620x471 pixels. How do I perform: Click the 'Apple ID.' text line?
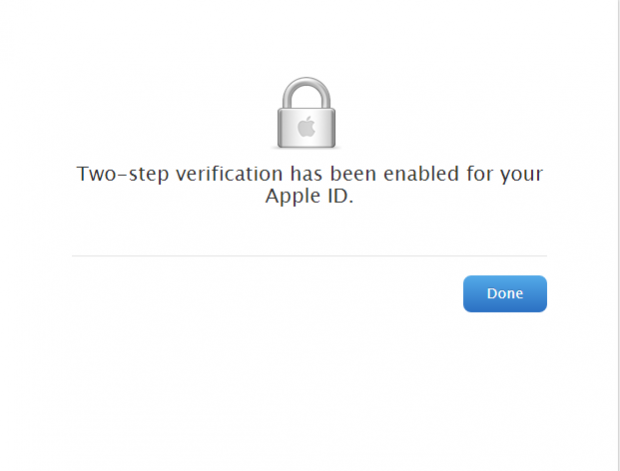pos(309,196)
